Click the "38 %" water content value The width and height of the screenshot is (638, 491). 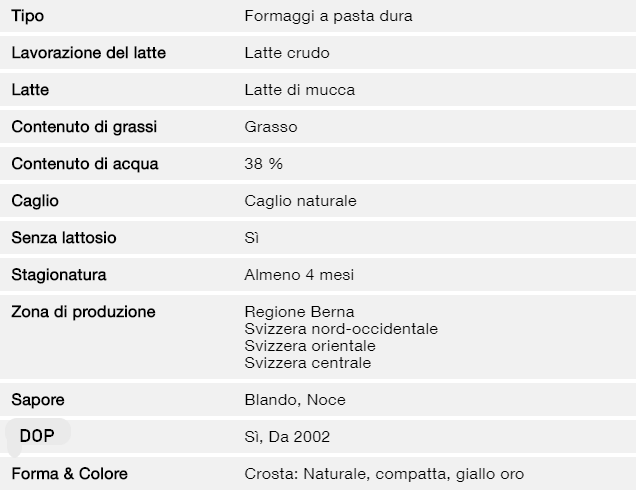click(x=263, y=164)
